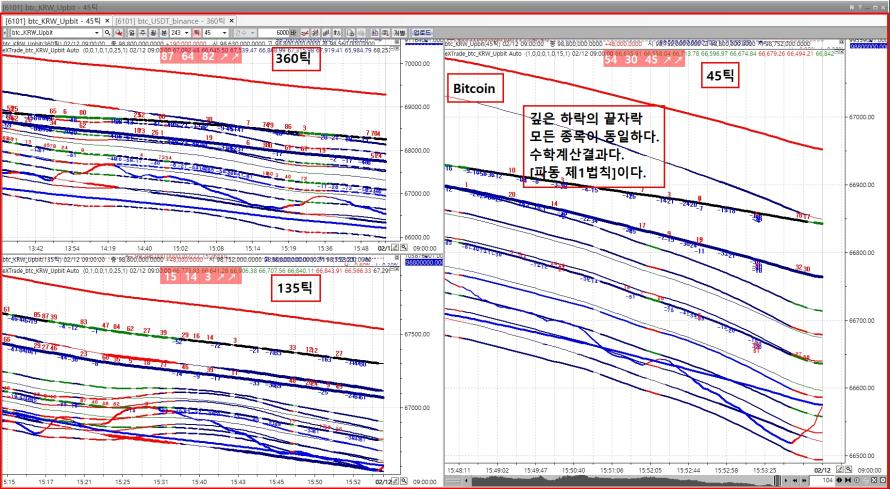This screenshot has height=489, width=890.
Task: Open the btc_KRW_Upbit symbol dropdown
Action: click(97, 33)
